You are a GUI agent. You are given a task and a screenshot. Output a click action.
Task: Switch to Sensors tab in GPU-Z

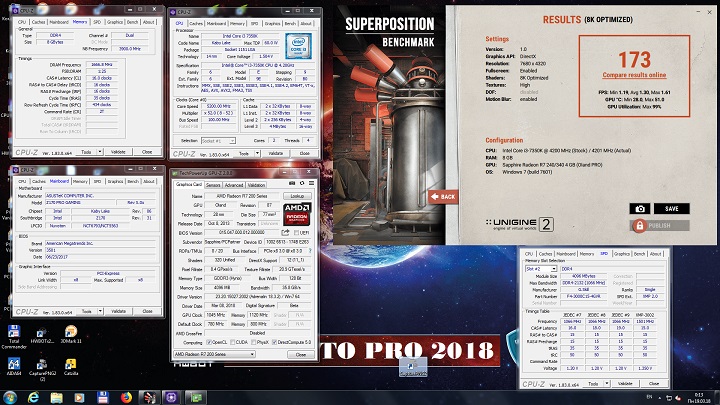point(213,185)
